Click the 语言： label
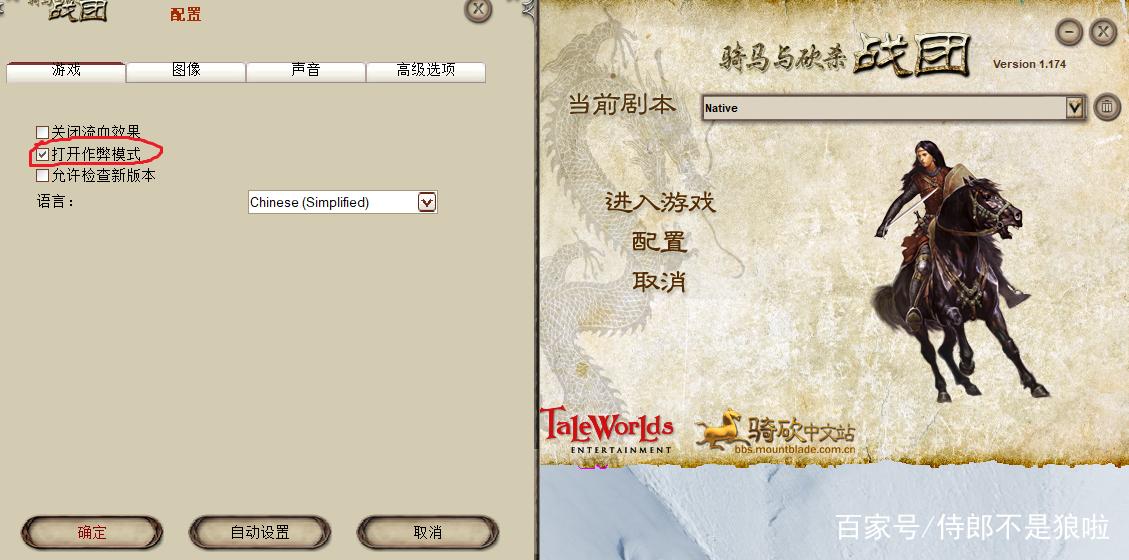Screen dimensions: 1129x560 [x=55, y=202]
